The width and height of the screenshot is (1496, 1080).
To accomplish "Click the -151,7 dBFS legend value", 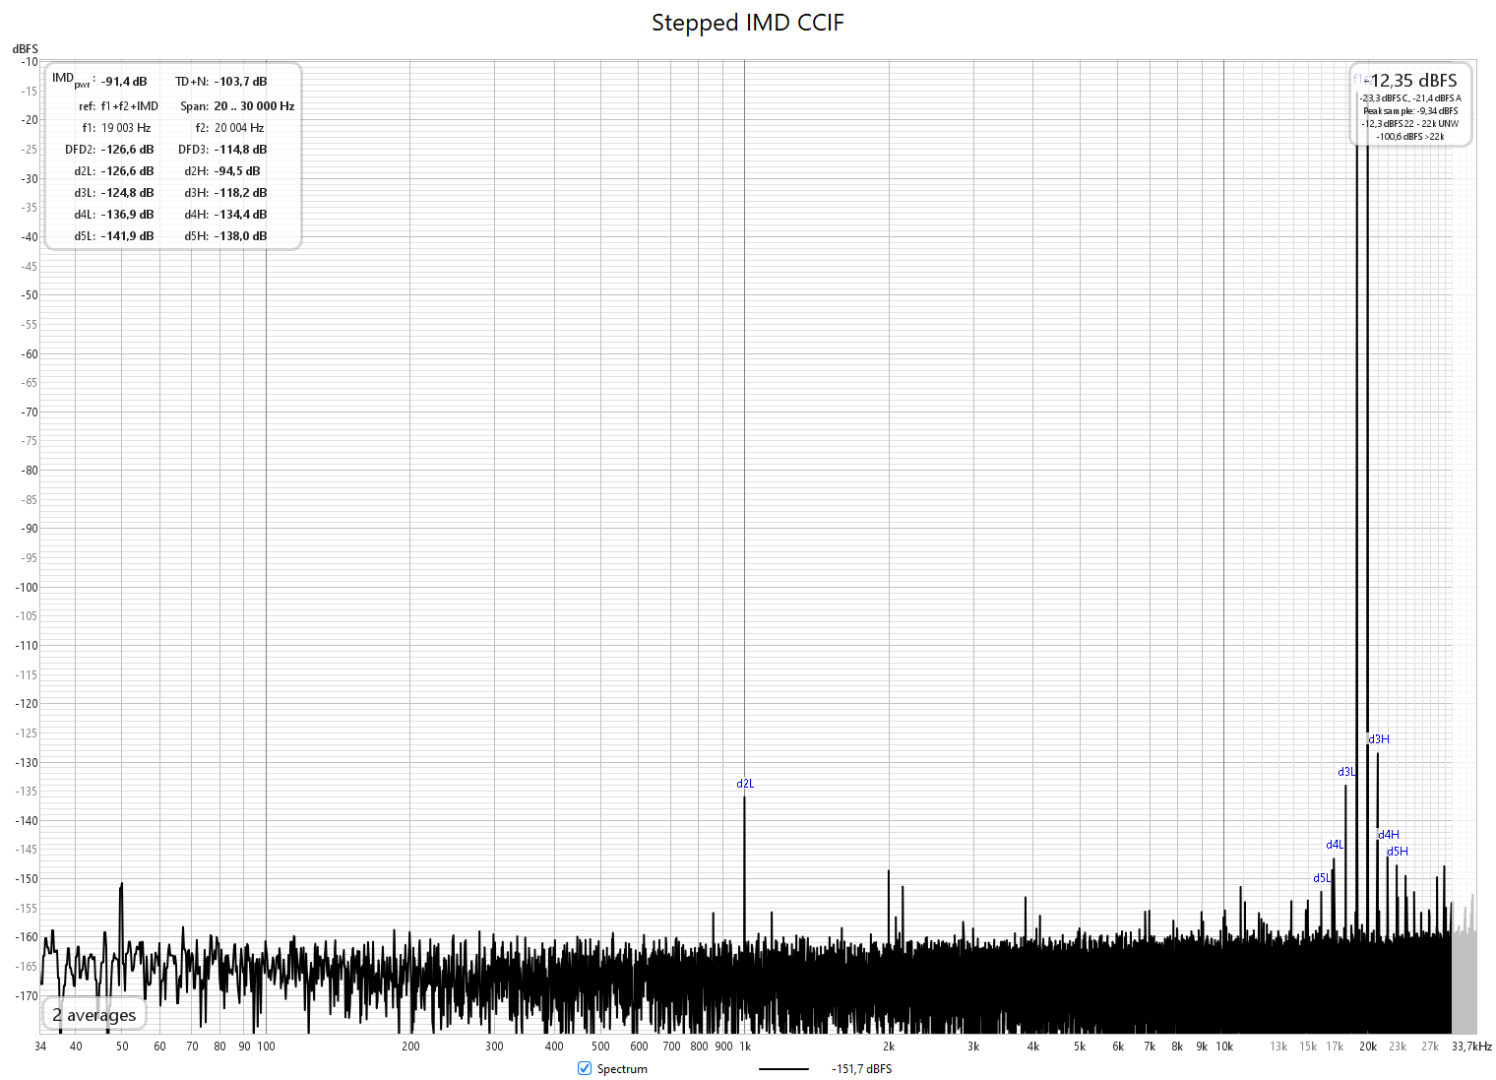I will (861, 1069).
